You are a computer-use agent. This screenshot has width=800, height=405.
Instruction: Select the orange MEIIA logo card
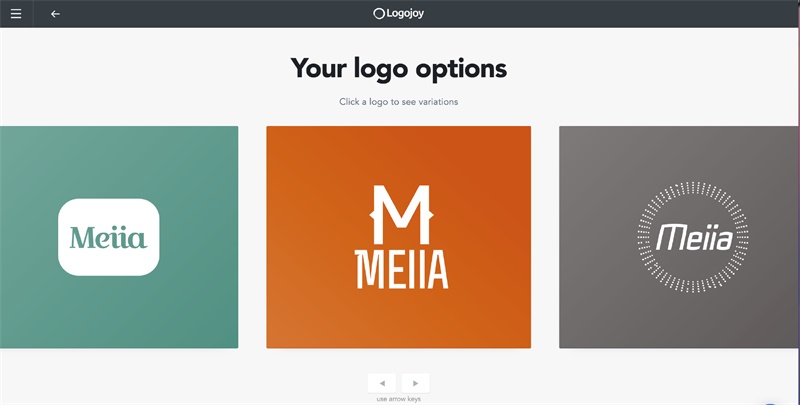click(398, 237)
